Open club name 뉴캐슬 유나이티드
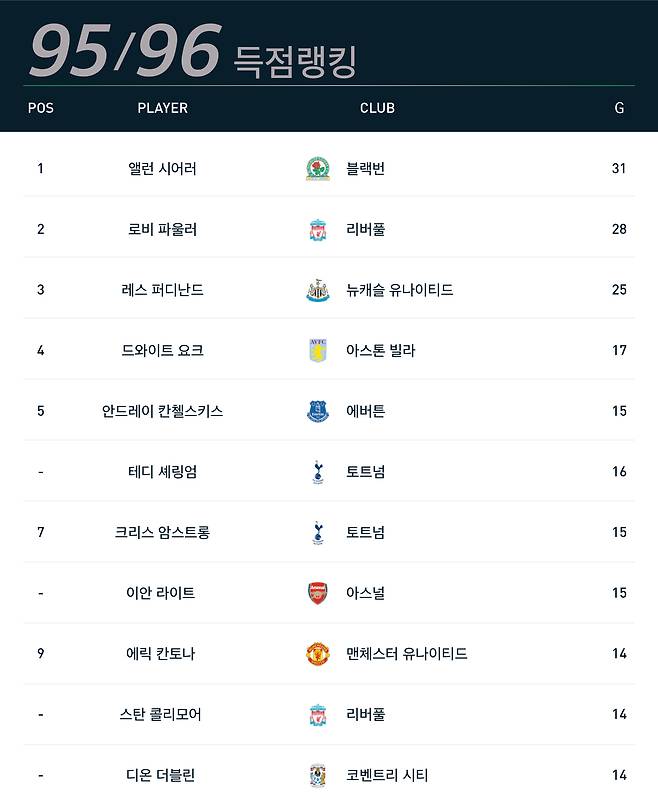 399,290
